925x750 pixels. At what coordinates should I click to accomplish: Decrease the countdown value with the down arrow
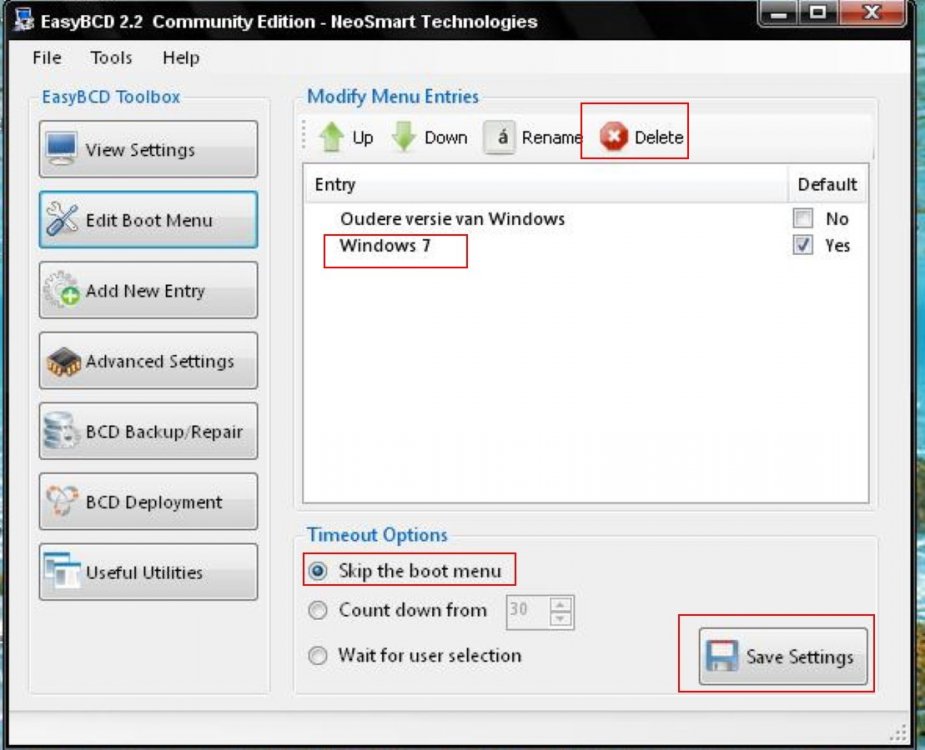560,619
